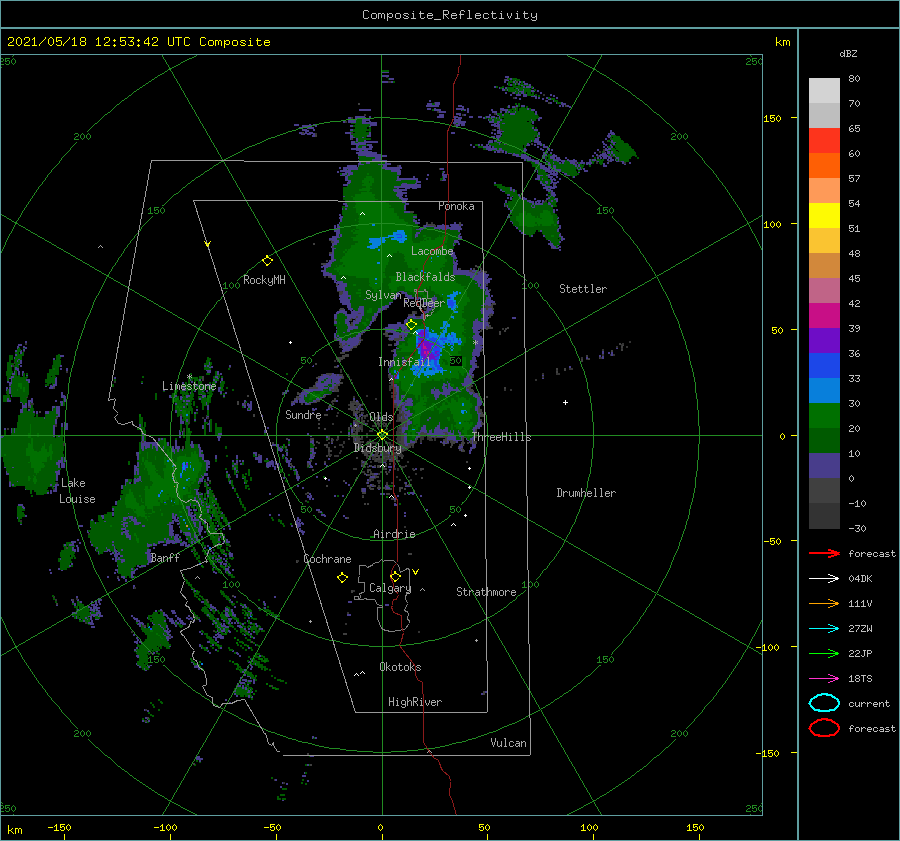Click the white plus marker east of ThreeHills

point(565,402)
